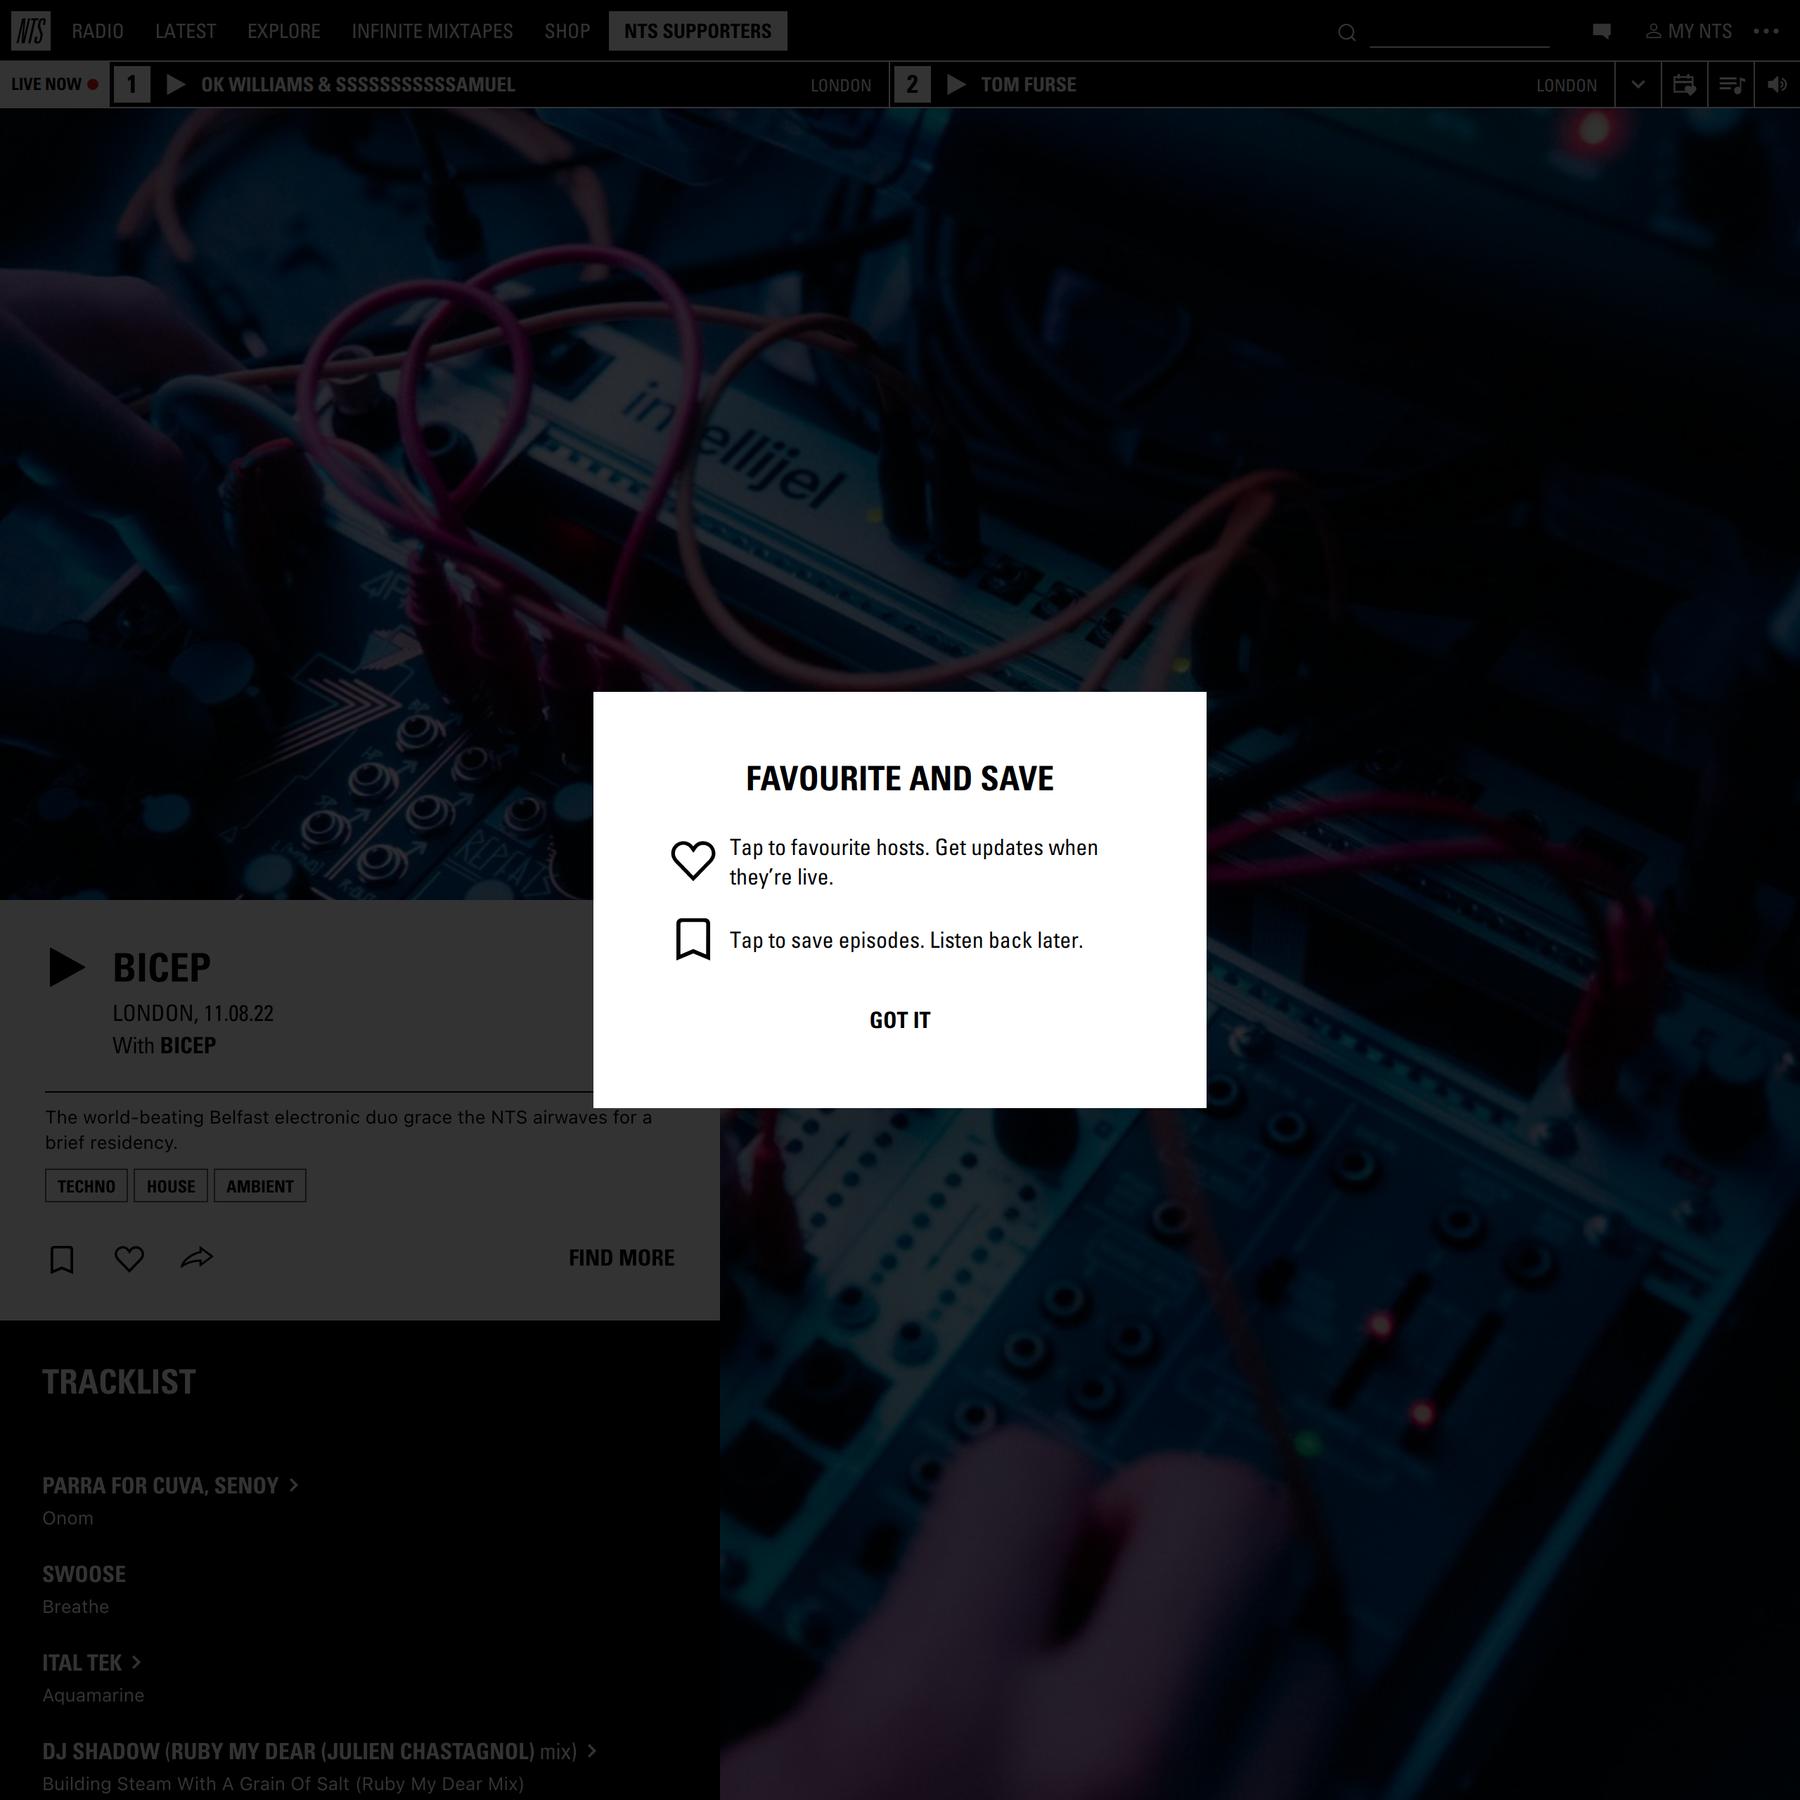Image resolution: width=1800 pixels, height=1800 pixels.
Task: Play channel 2 Tom Furse live stream
Action: pos(956,85)
